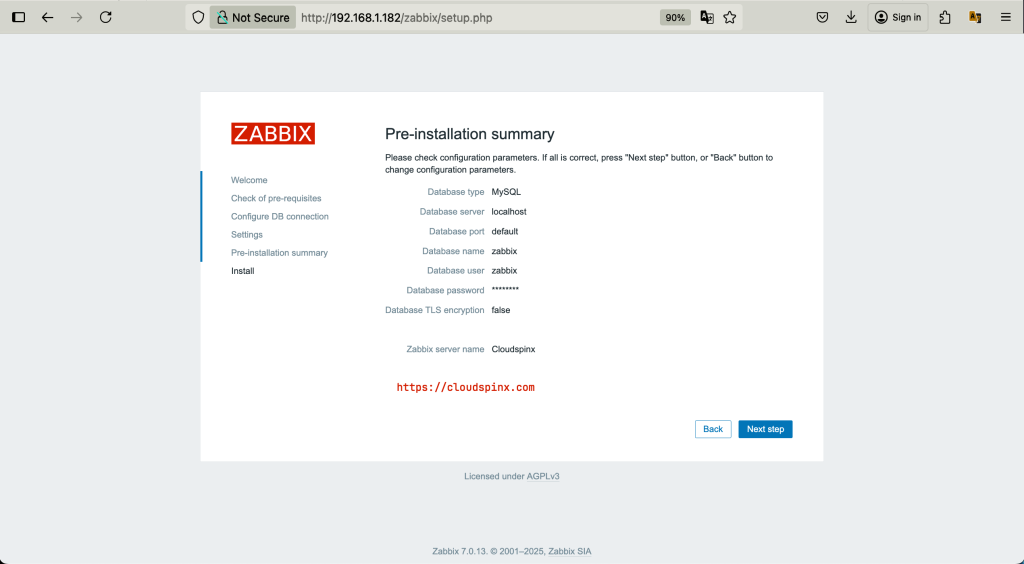Click the ZABBIX logo

pyautogui.click(x=273, y=133)
